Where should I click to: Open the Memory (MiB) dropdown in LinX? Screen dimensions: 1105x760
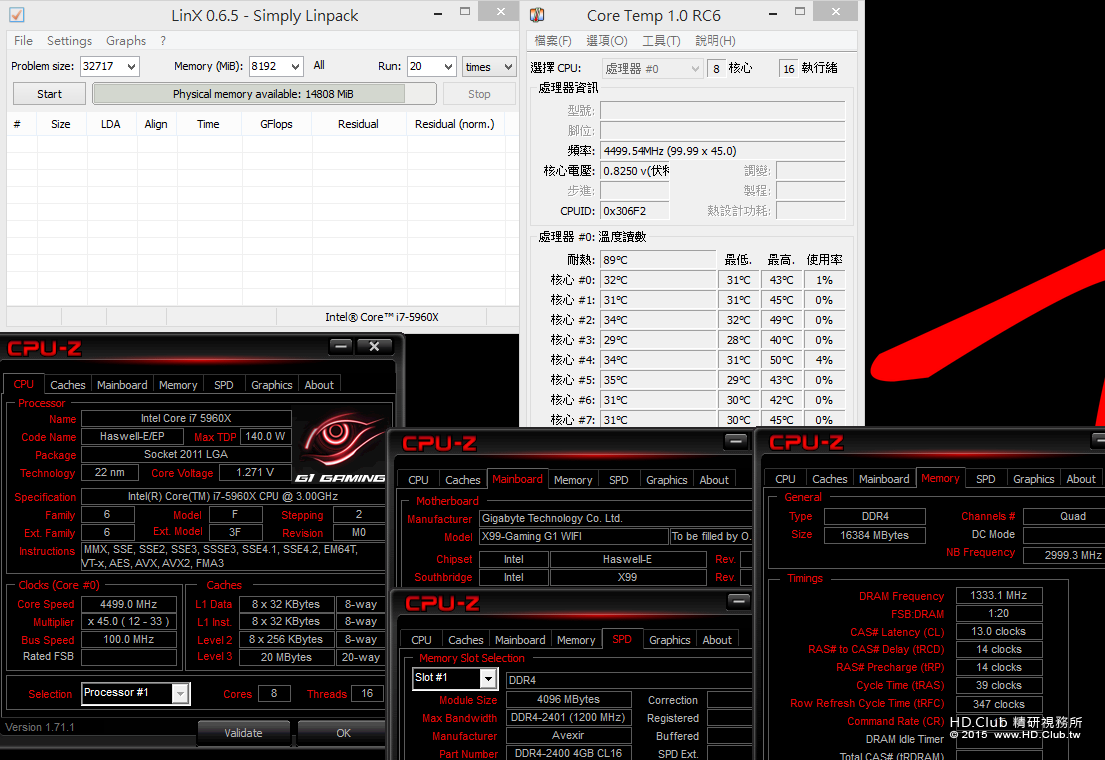(x=296, y=66)
